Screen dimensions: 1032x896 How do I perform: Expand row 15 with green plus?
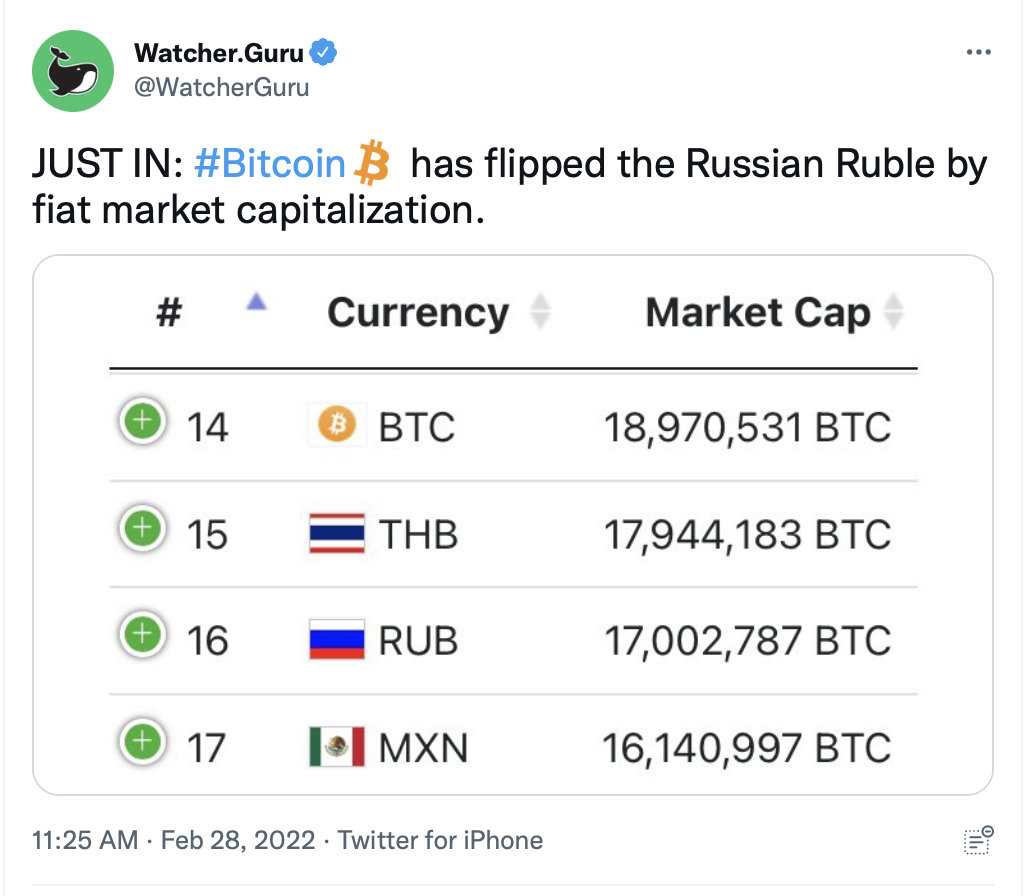coord(142,528)
